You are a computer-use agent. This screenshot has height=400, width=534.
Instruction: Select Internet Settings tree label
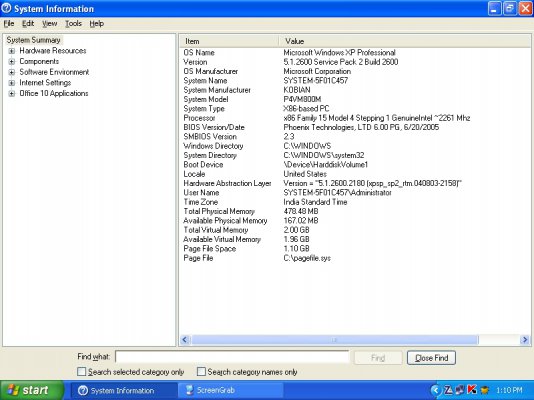click(45, 83)
